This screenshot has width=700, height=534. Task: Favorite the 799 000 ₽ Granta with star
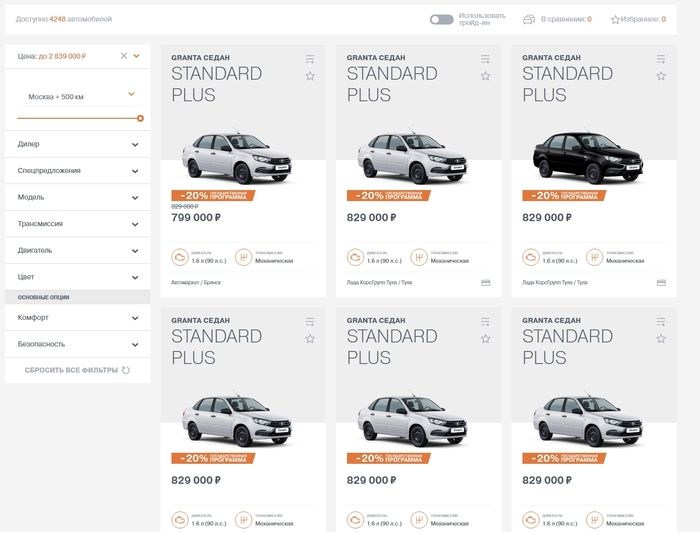point(310,76)
